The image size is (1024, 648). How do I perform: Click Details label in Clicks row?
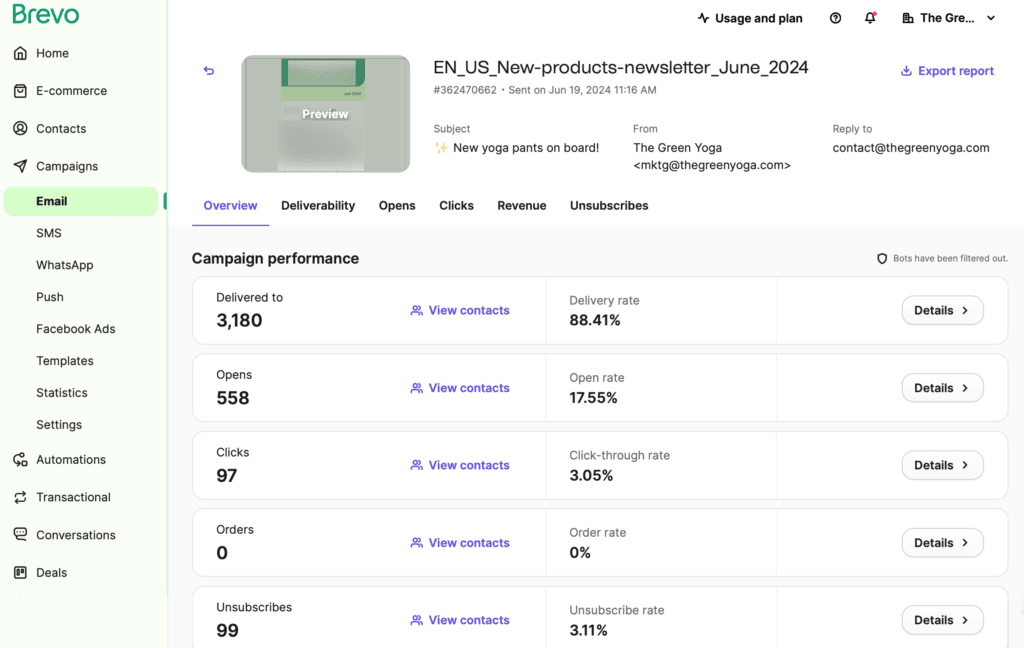tap(933, 465)
